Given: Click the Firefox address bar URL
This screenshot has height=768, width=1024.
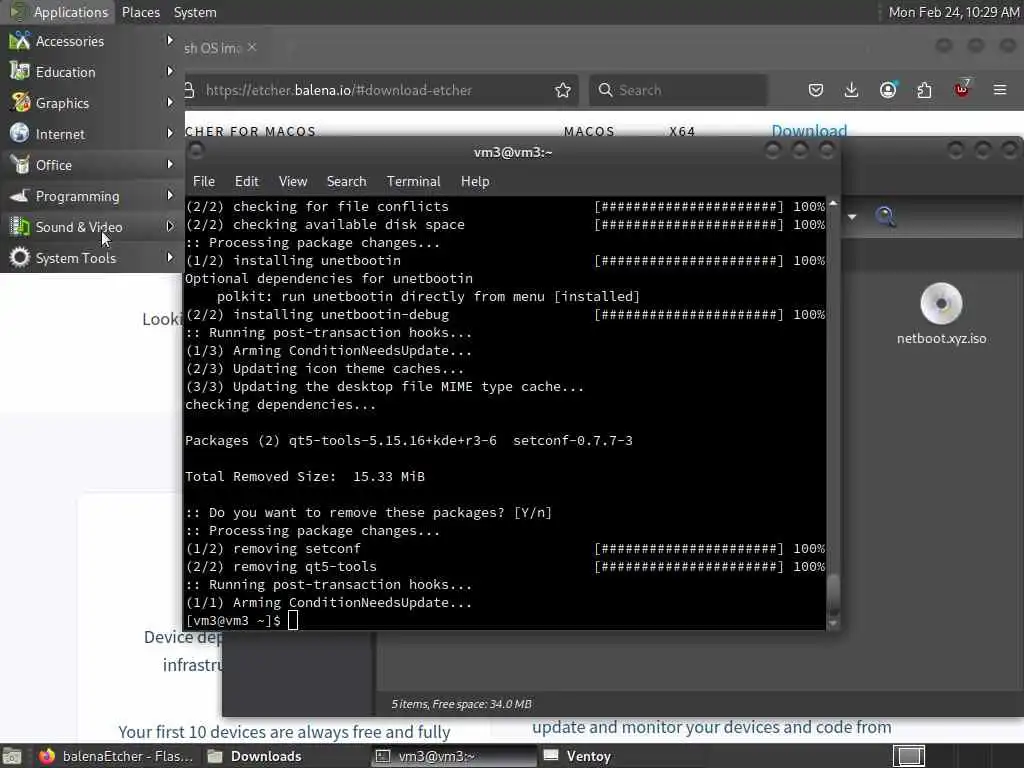Looking at the screenshot, I should (338, 90).
